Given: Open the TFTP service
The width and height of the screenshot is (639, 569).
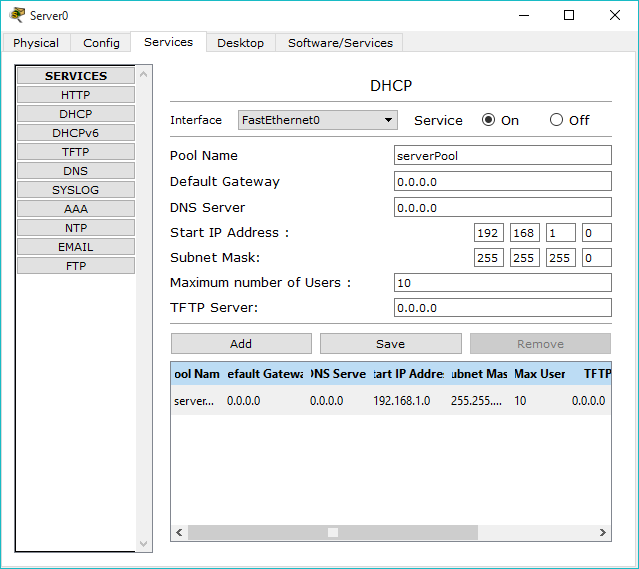Looking at the screenshot, I should click(76, 152).
